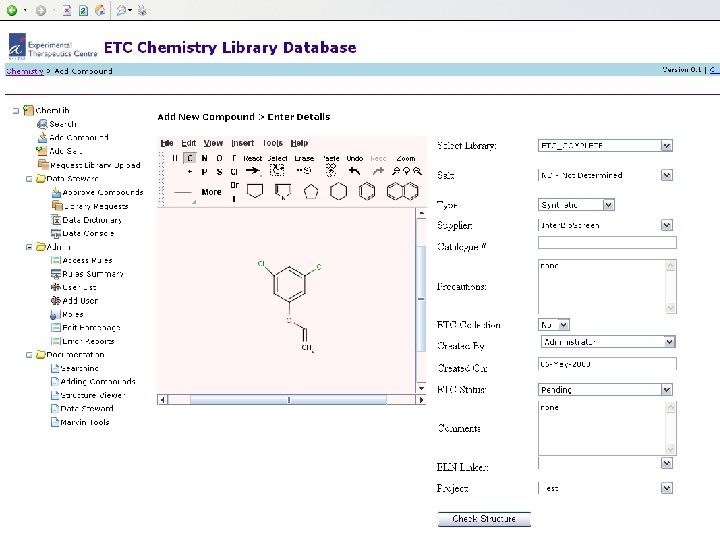The width and height of the screenshot is (720, 540).
Task: Click inside the Precautions text area
Action: pos(602,286)
